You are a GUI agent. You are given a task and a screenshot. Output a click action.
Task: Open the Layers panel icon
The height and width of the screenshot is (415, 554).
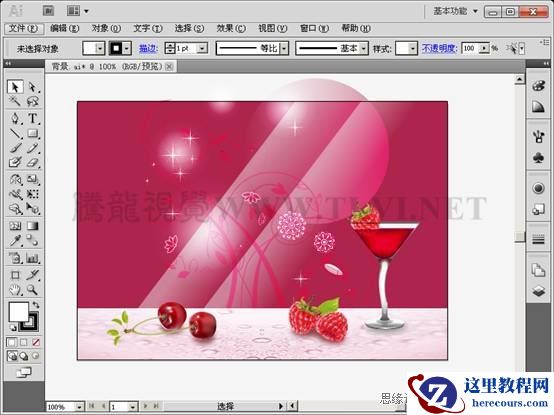click(x=538, y=291)
